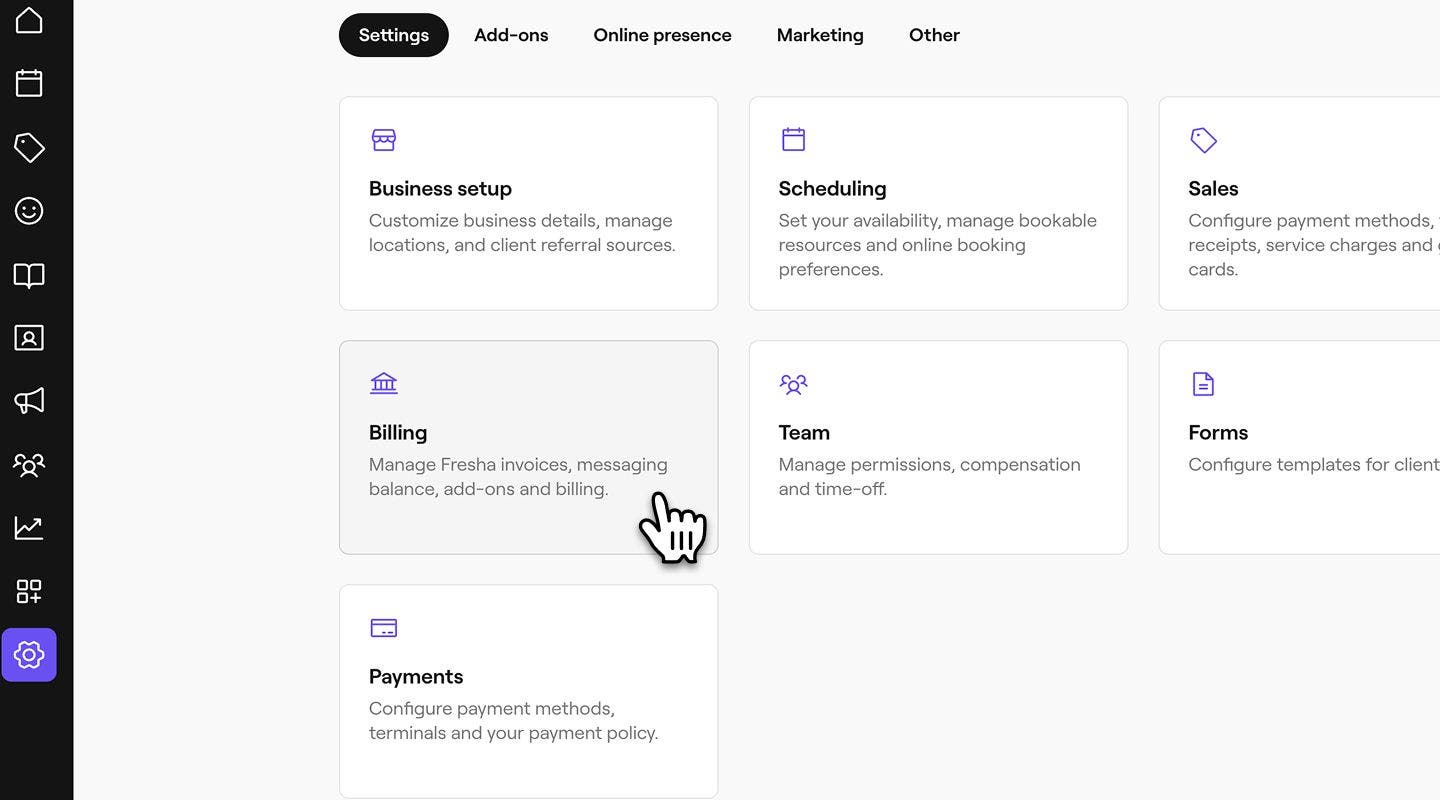Click the Marketing megaphone sidebar icon
1440x800 pixels.
[29, 401]
